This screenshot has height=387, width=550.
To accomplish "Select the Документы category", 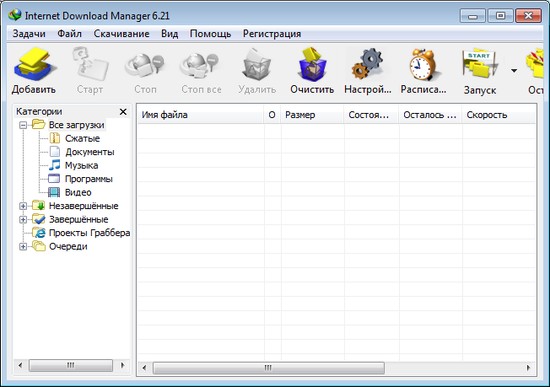I will (x=90, y=152).
